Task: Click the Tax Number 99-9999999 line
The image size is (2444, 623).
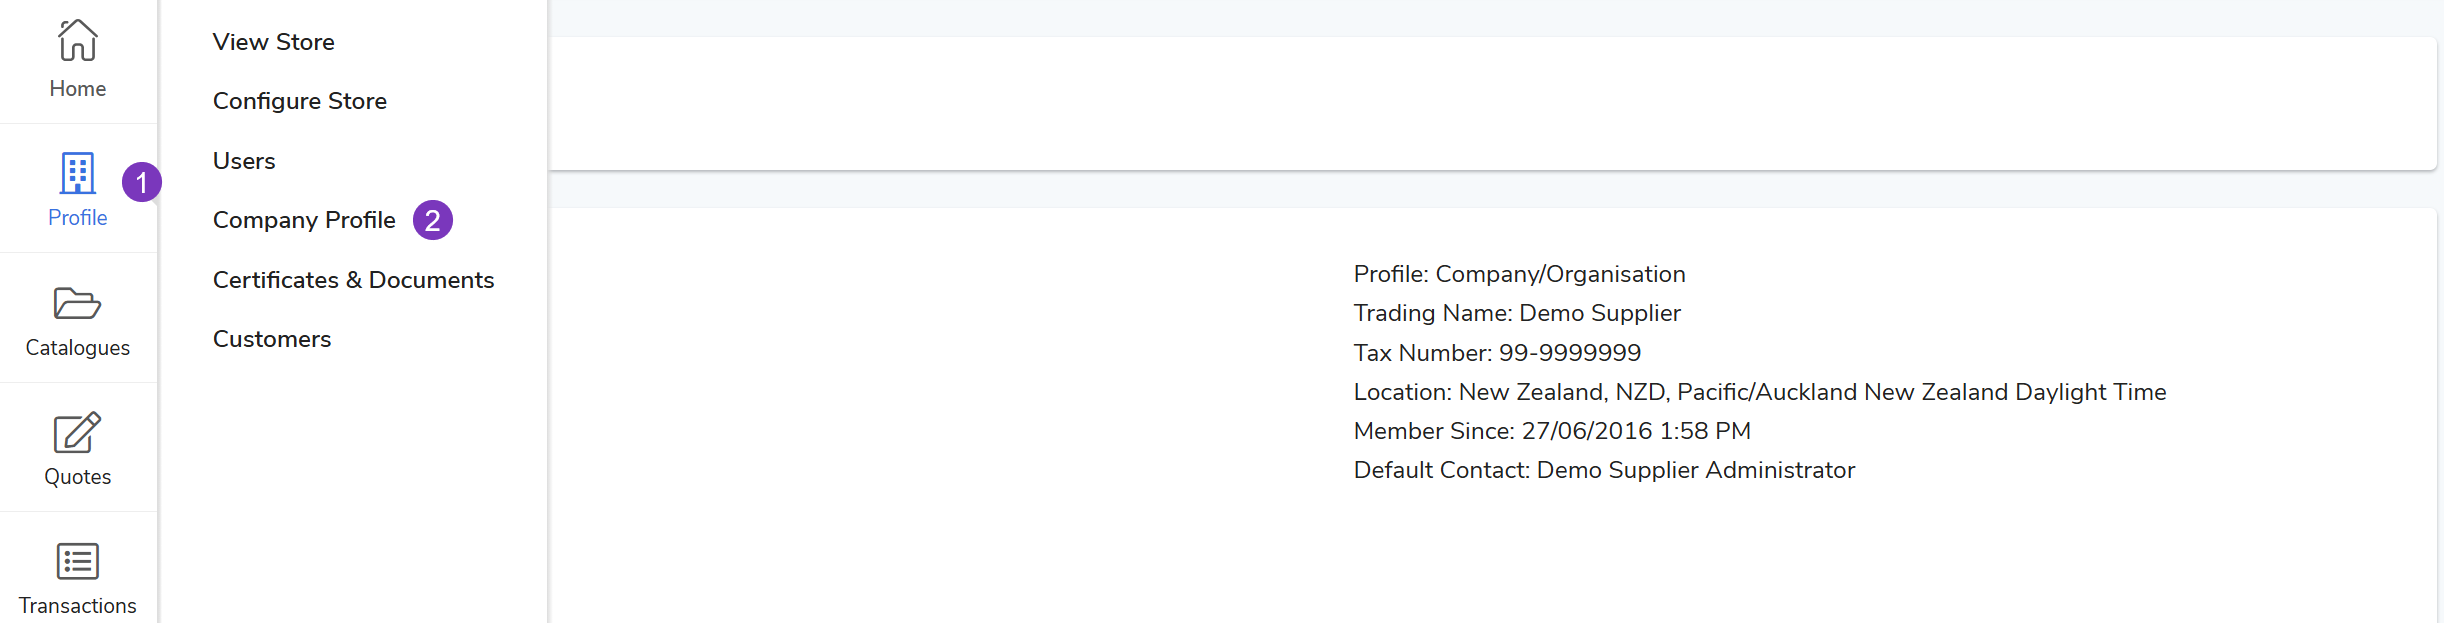Action: pos(1497,353)
